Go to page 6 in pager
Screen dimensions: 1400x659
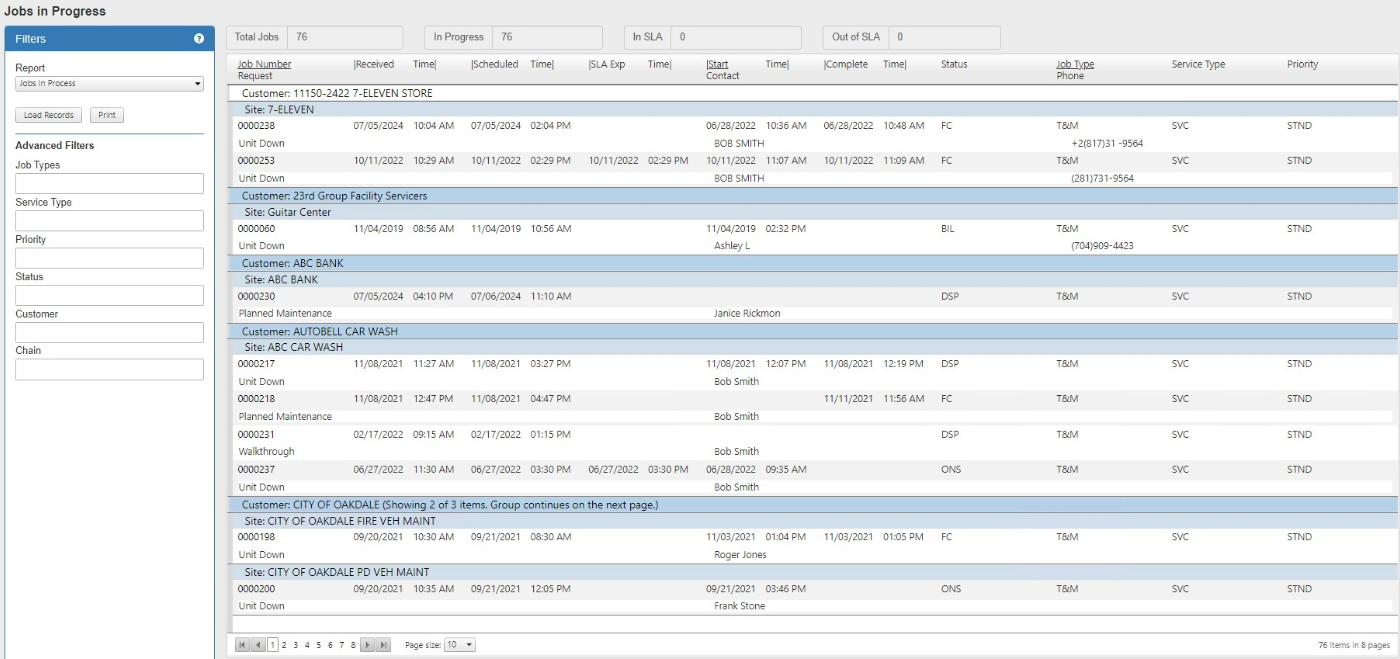pyautogui.click(x=330, y=645)
